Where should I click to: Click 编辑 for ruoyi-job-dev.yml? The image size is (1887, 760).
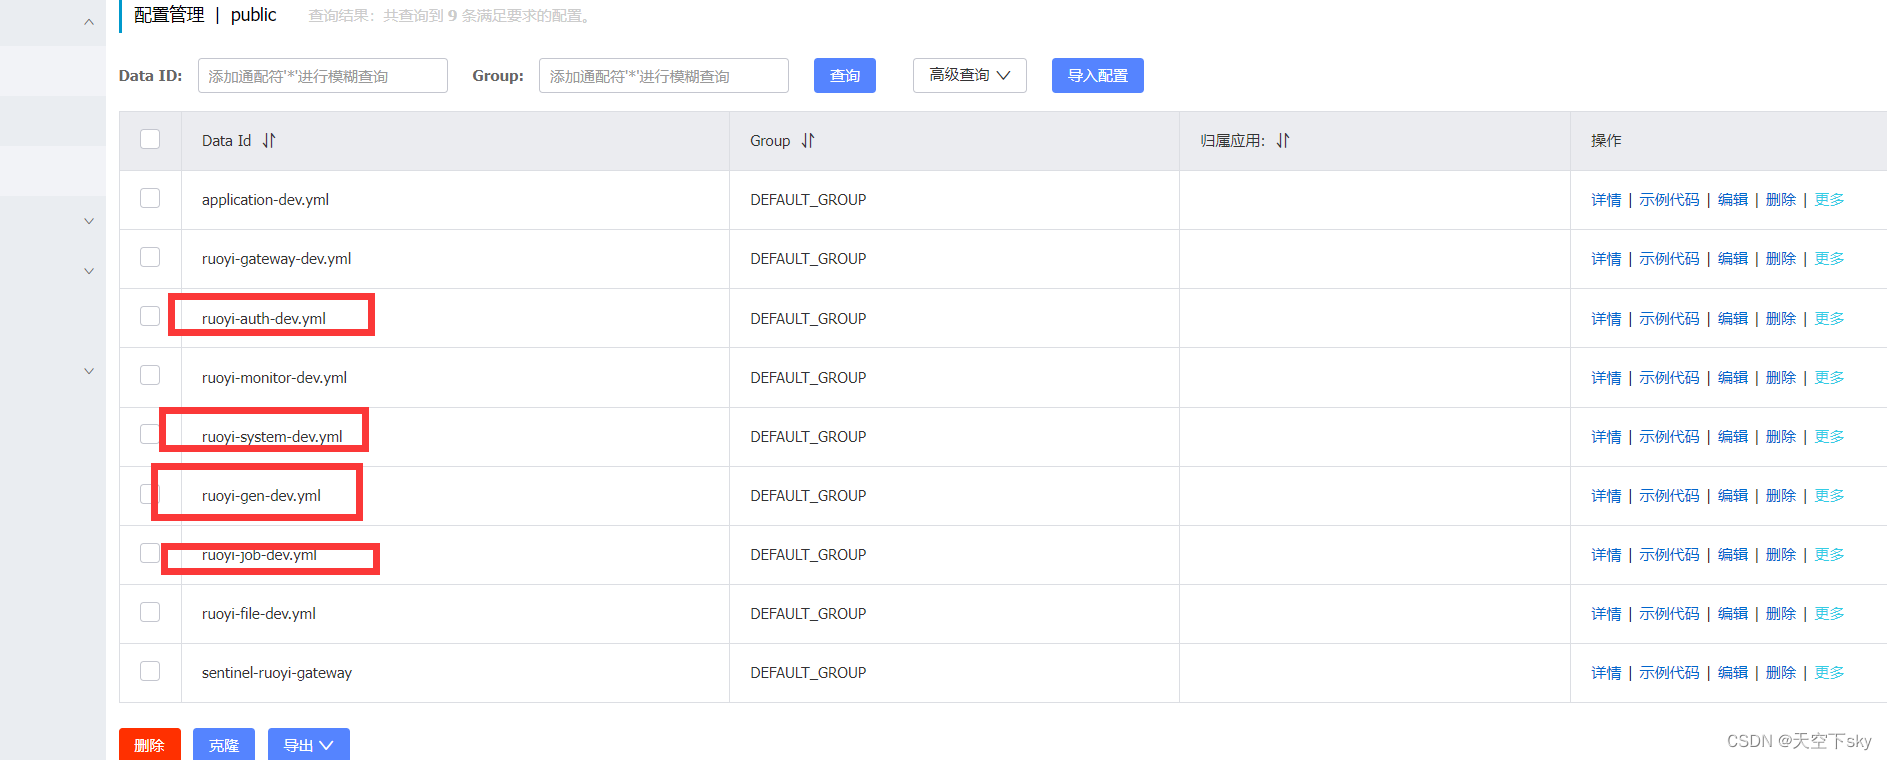tap(1733, 555)
